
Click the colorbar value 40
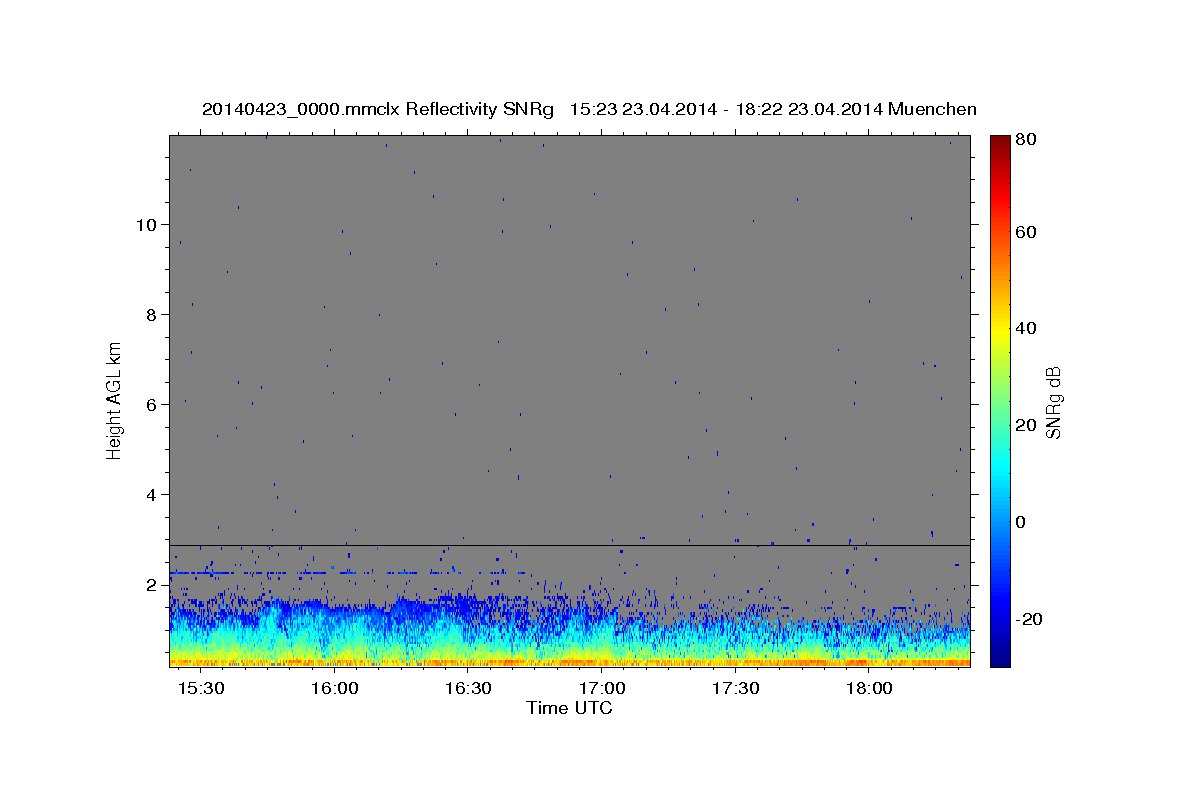point(1025,328)
